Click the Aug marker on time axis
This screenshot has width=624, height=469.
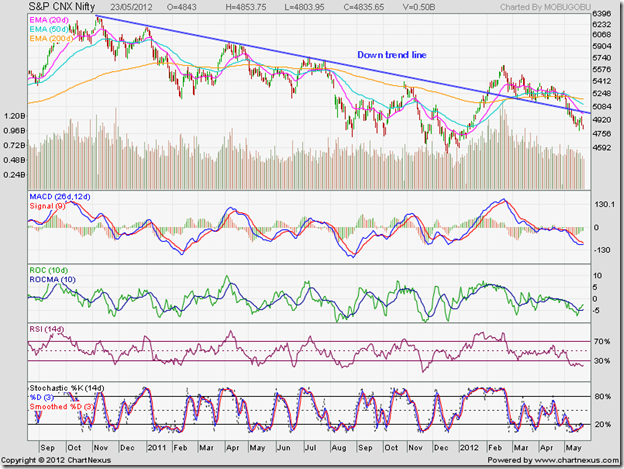point(339,448)
